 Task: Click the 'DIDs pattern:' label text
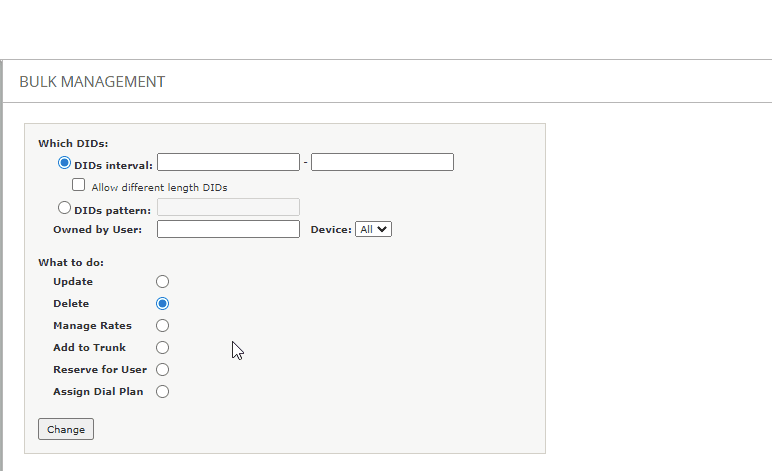coord(113,211)
